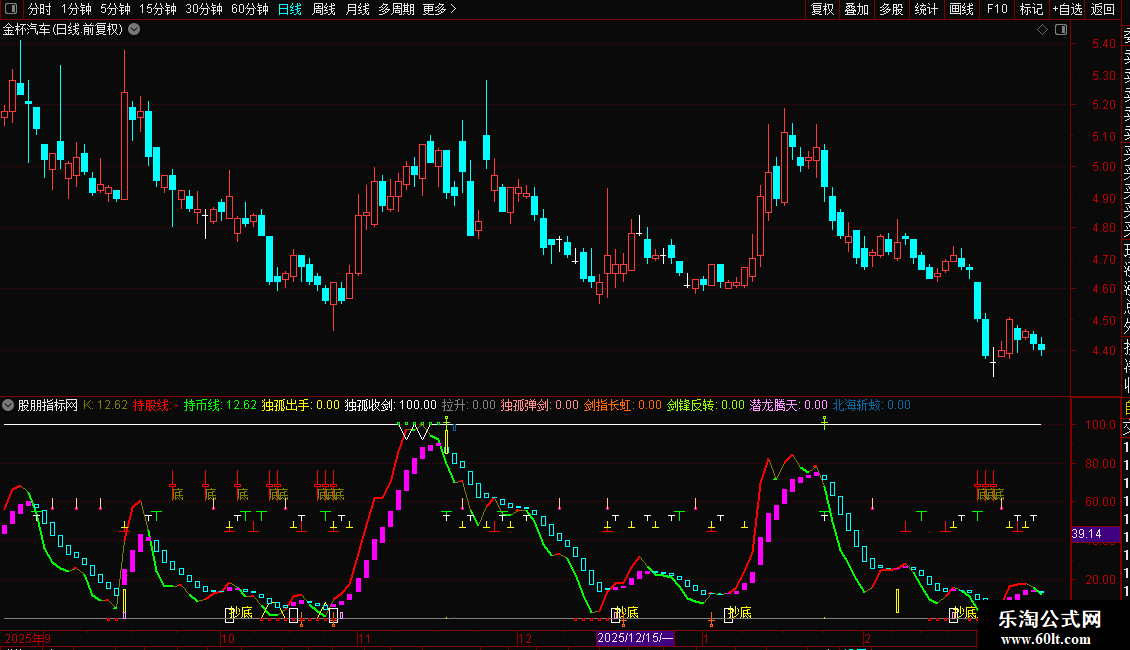1130x650 pixels.
Task: Open the 画线 drawing tools
Action: (961, 10)
